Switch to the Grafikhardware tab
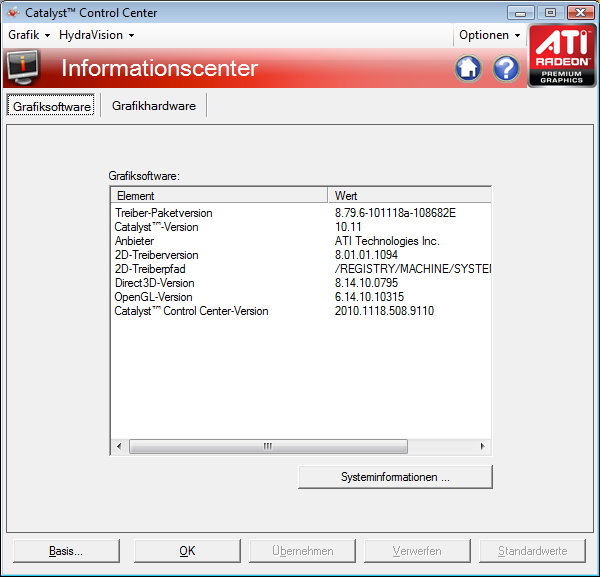The height and width of the screenshot is (577, 600). (154, 106)
